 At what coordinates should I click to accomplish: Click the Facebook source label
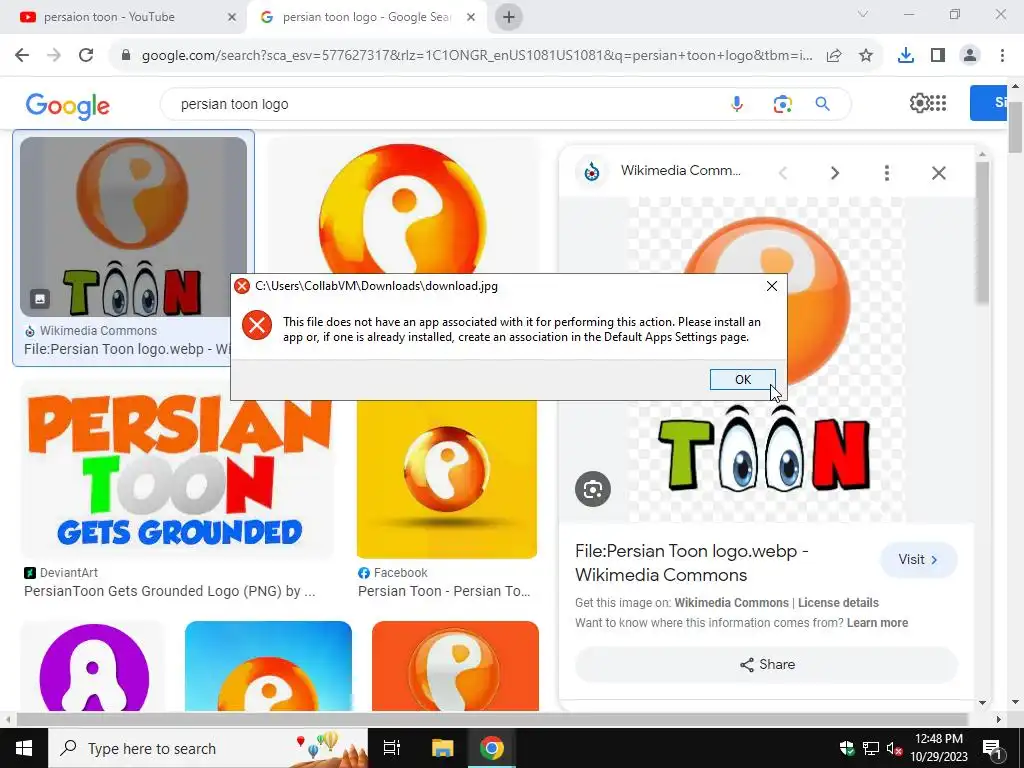click(x=392, y=573)
